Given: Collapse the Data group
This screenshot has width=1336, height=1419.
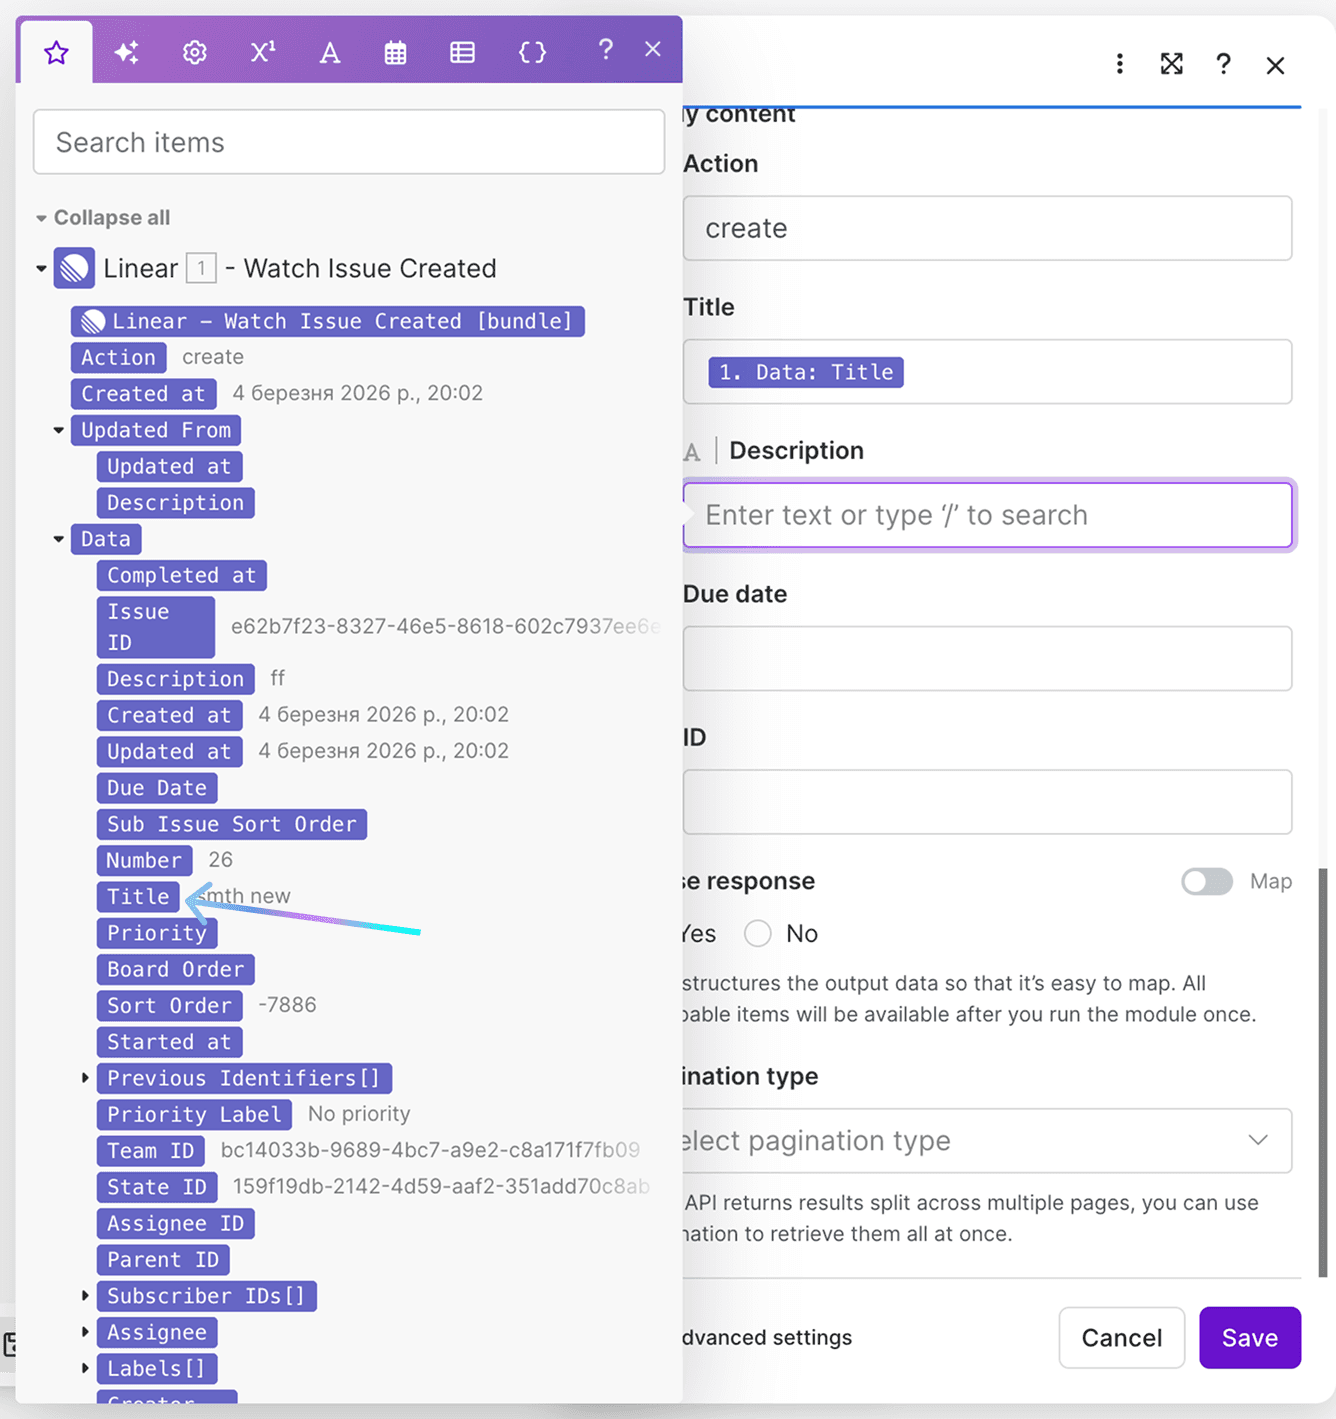Looking at the screenshot, I should (x=59, y=539).
